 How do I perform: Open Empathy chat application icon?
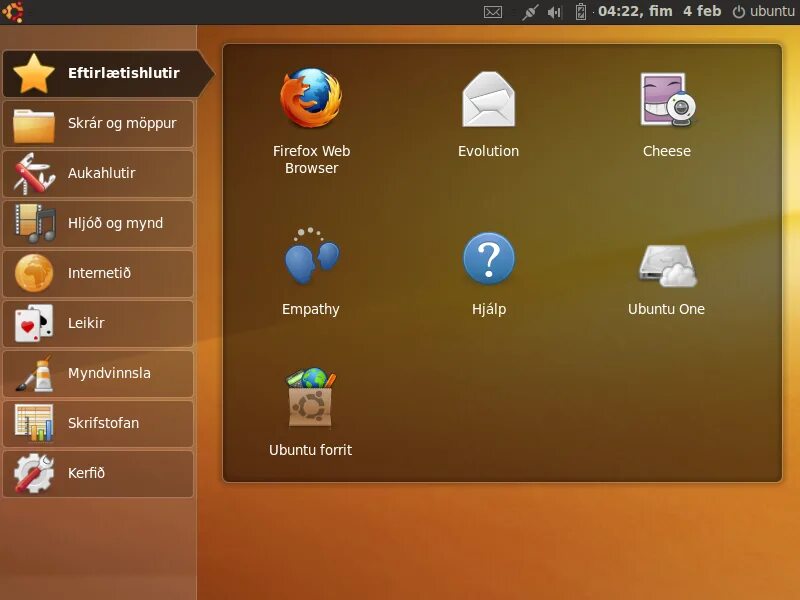[311, 256]
